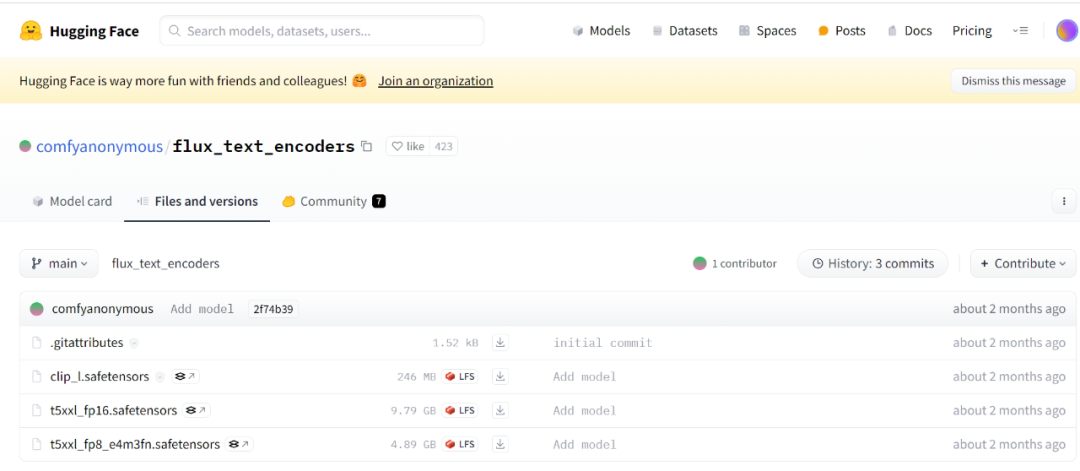Viewport: 1080px width, 471px height.
Task: Click the file icon of the t5xxl_fp16.safetensors row
Action: click(37, 410)
